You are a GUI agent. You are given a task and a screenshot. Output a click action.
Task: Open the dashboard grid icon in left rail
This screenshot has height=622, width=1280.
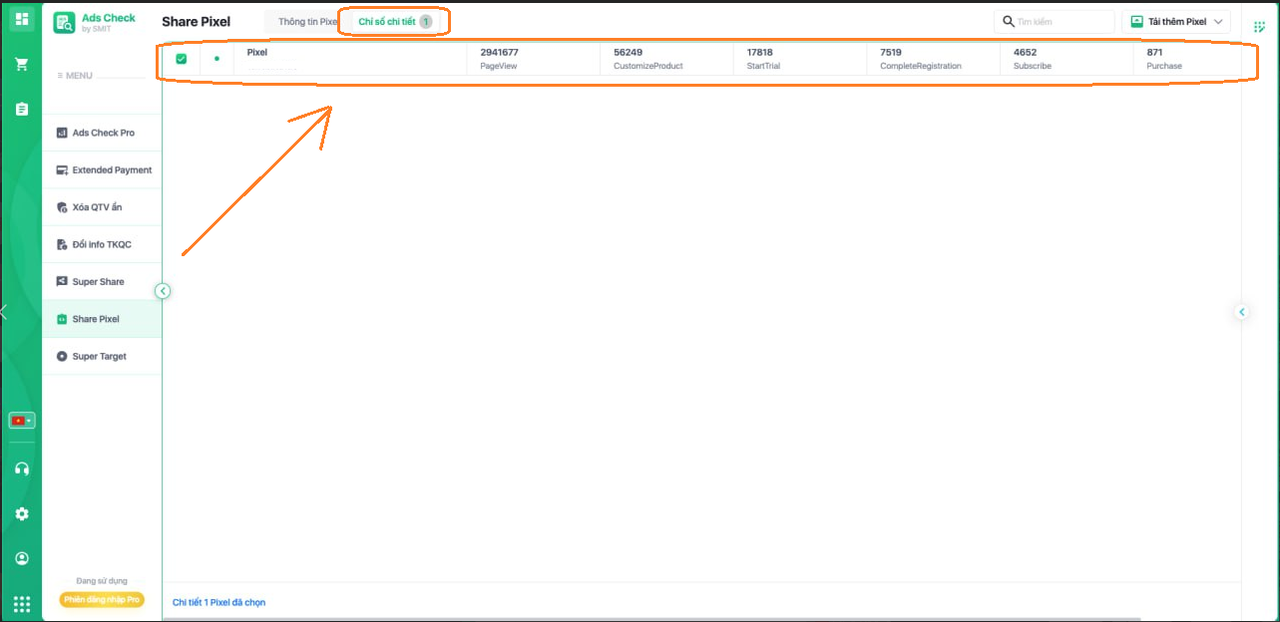point(22,19)
